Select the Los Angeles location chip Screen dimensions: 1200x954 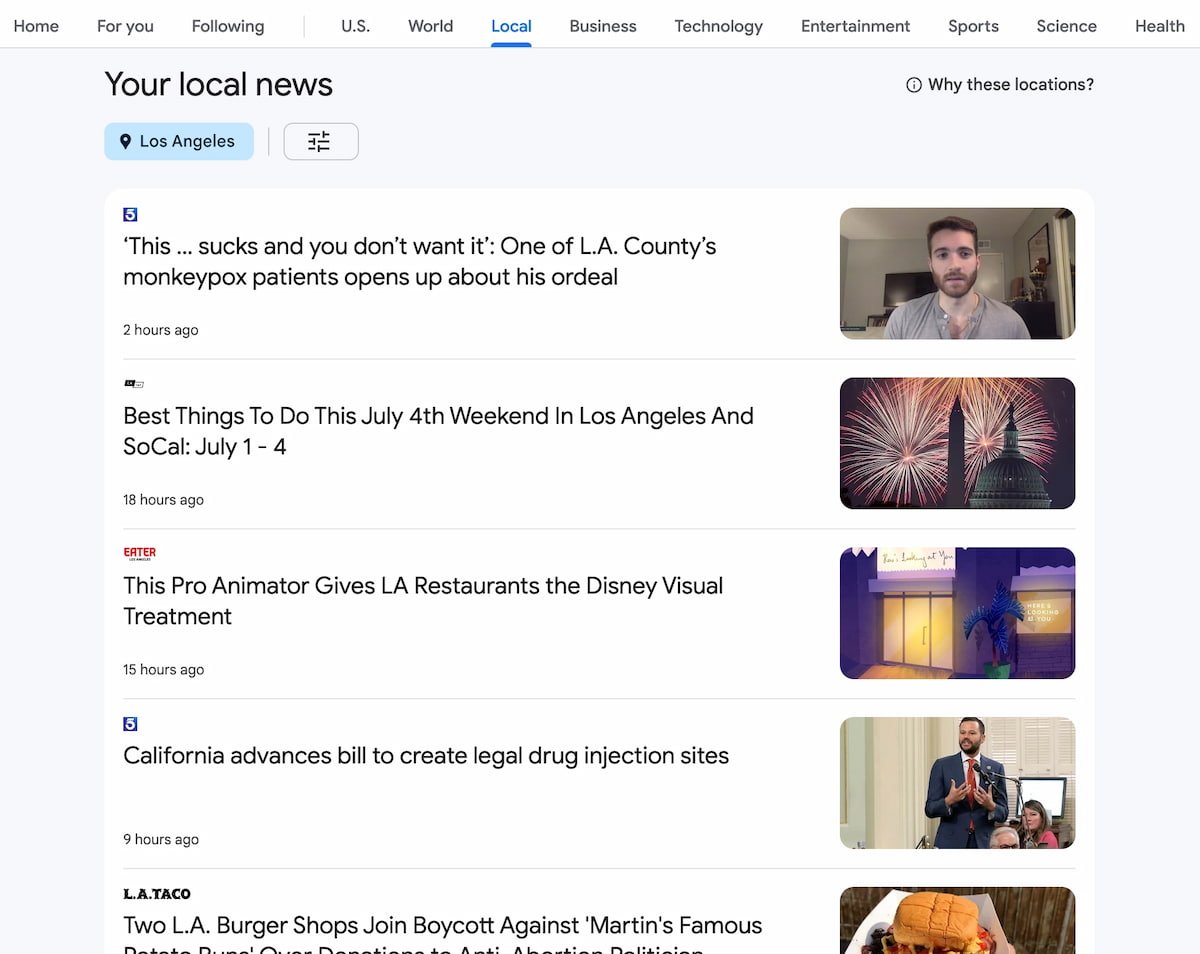179,141
